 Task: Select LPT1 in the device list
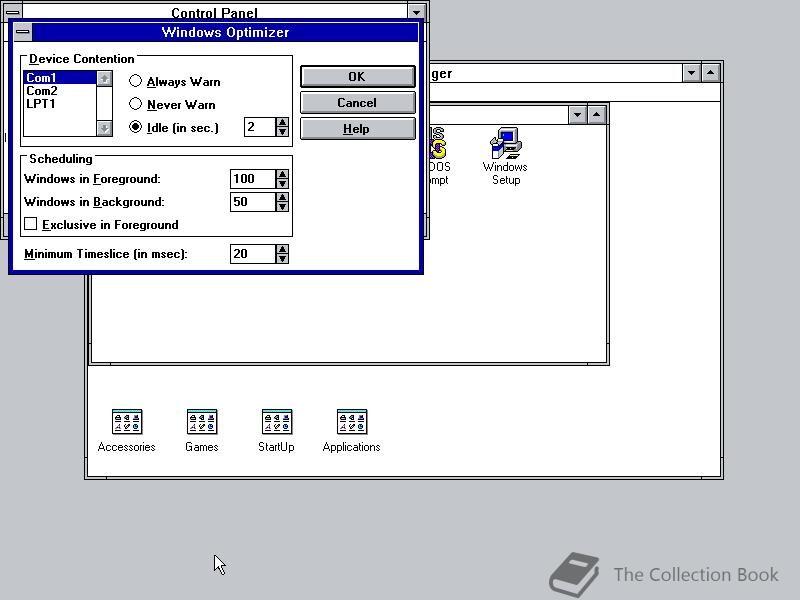point(60,104)
